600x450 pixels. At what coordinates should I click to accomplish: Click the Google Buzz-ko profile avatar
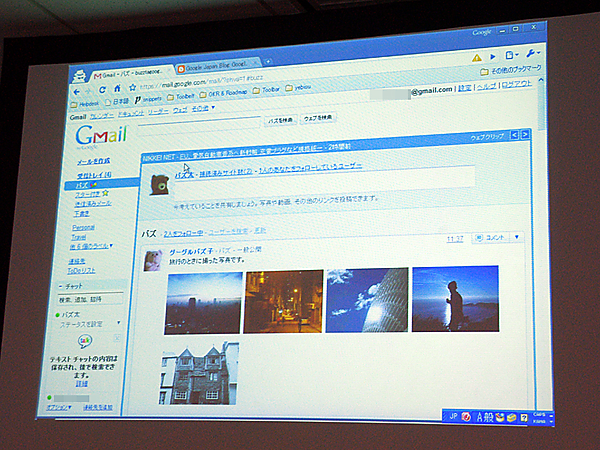click(153, 260)
